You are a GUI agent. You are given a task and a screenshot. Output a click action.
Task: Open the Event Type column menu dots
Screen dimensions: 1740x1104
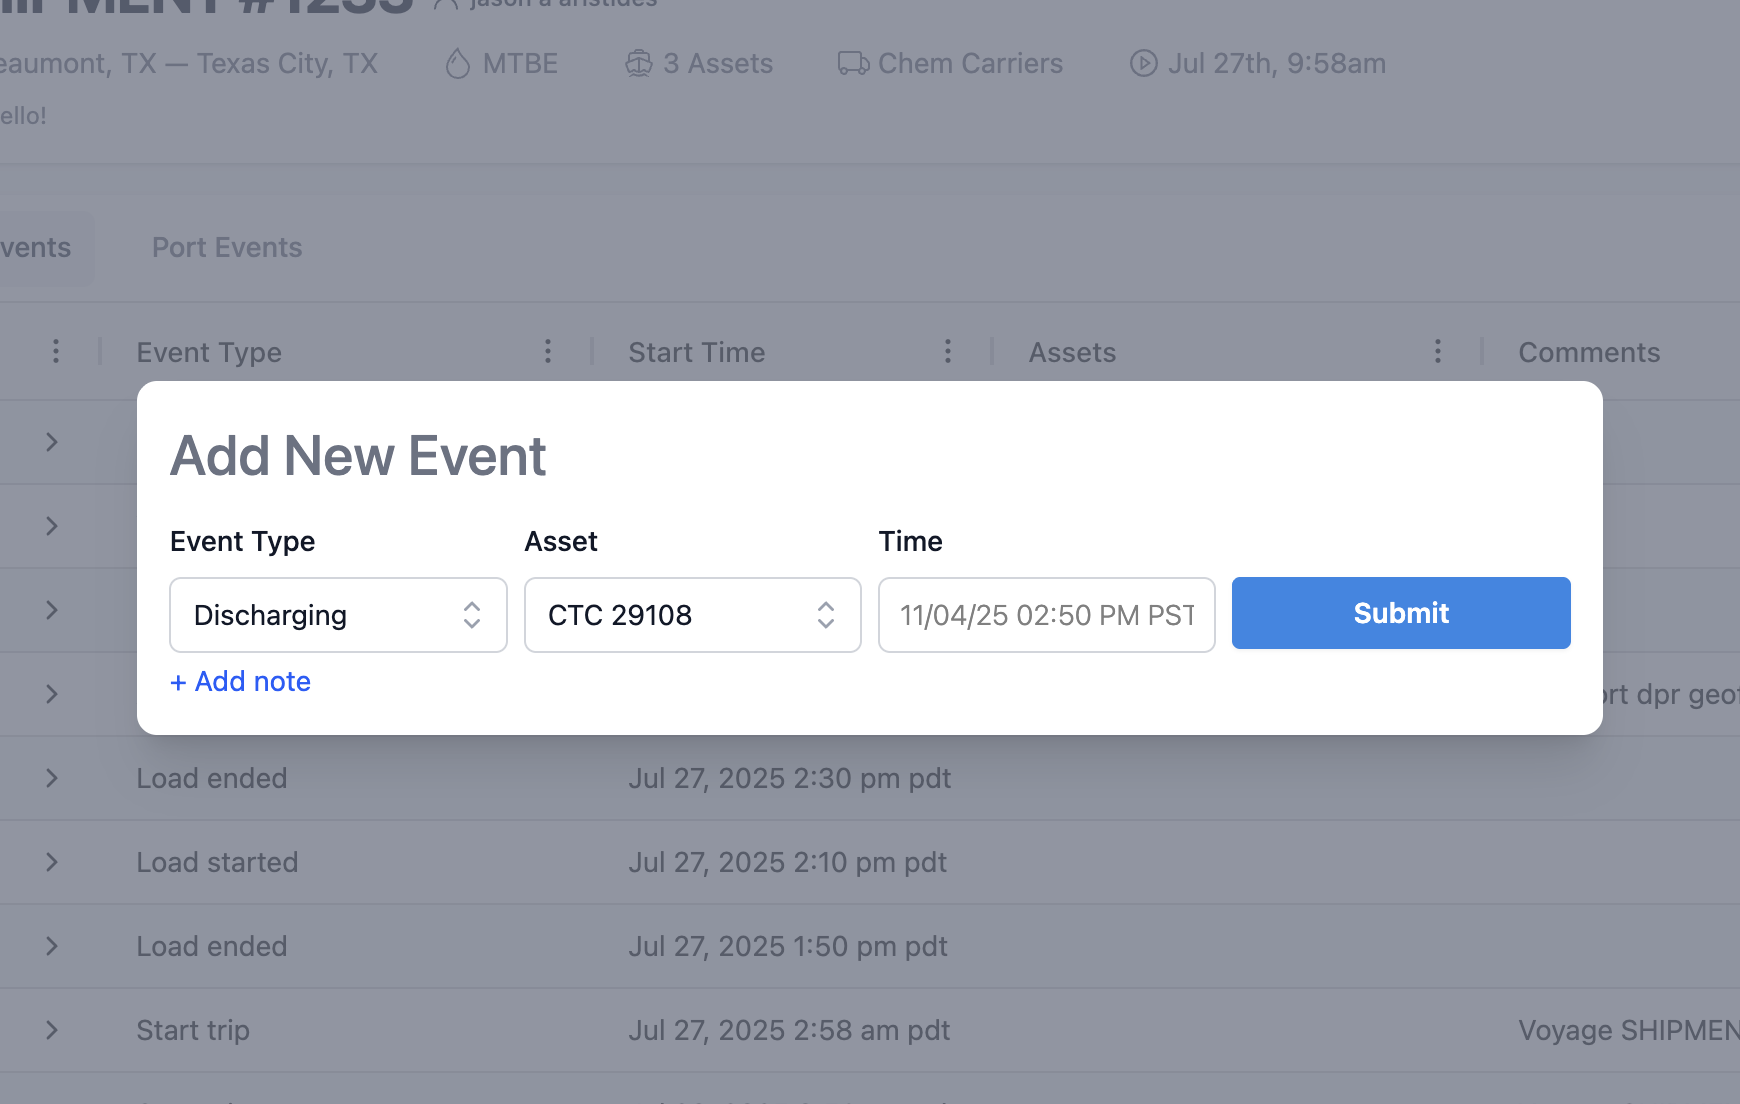pos(547,352)
